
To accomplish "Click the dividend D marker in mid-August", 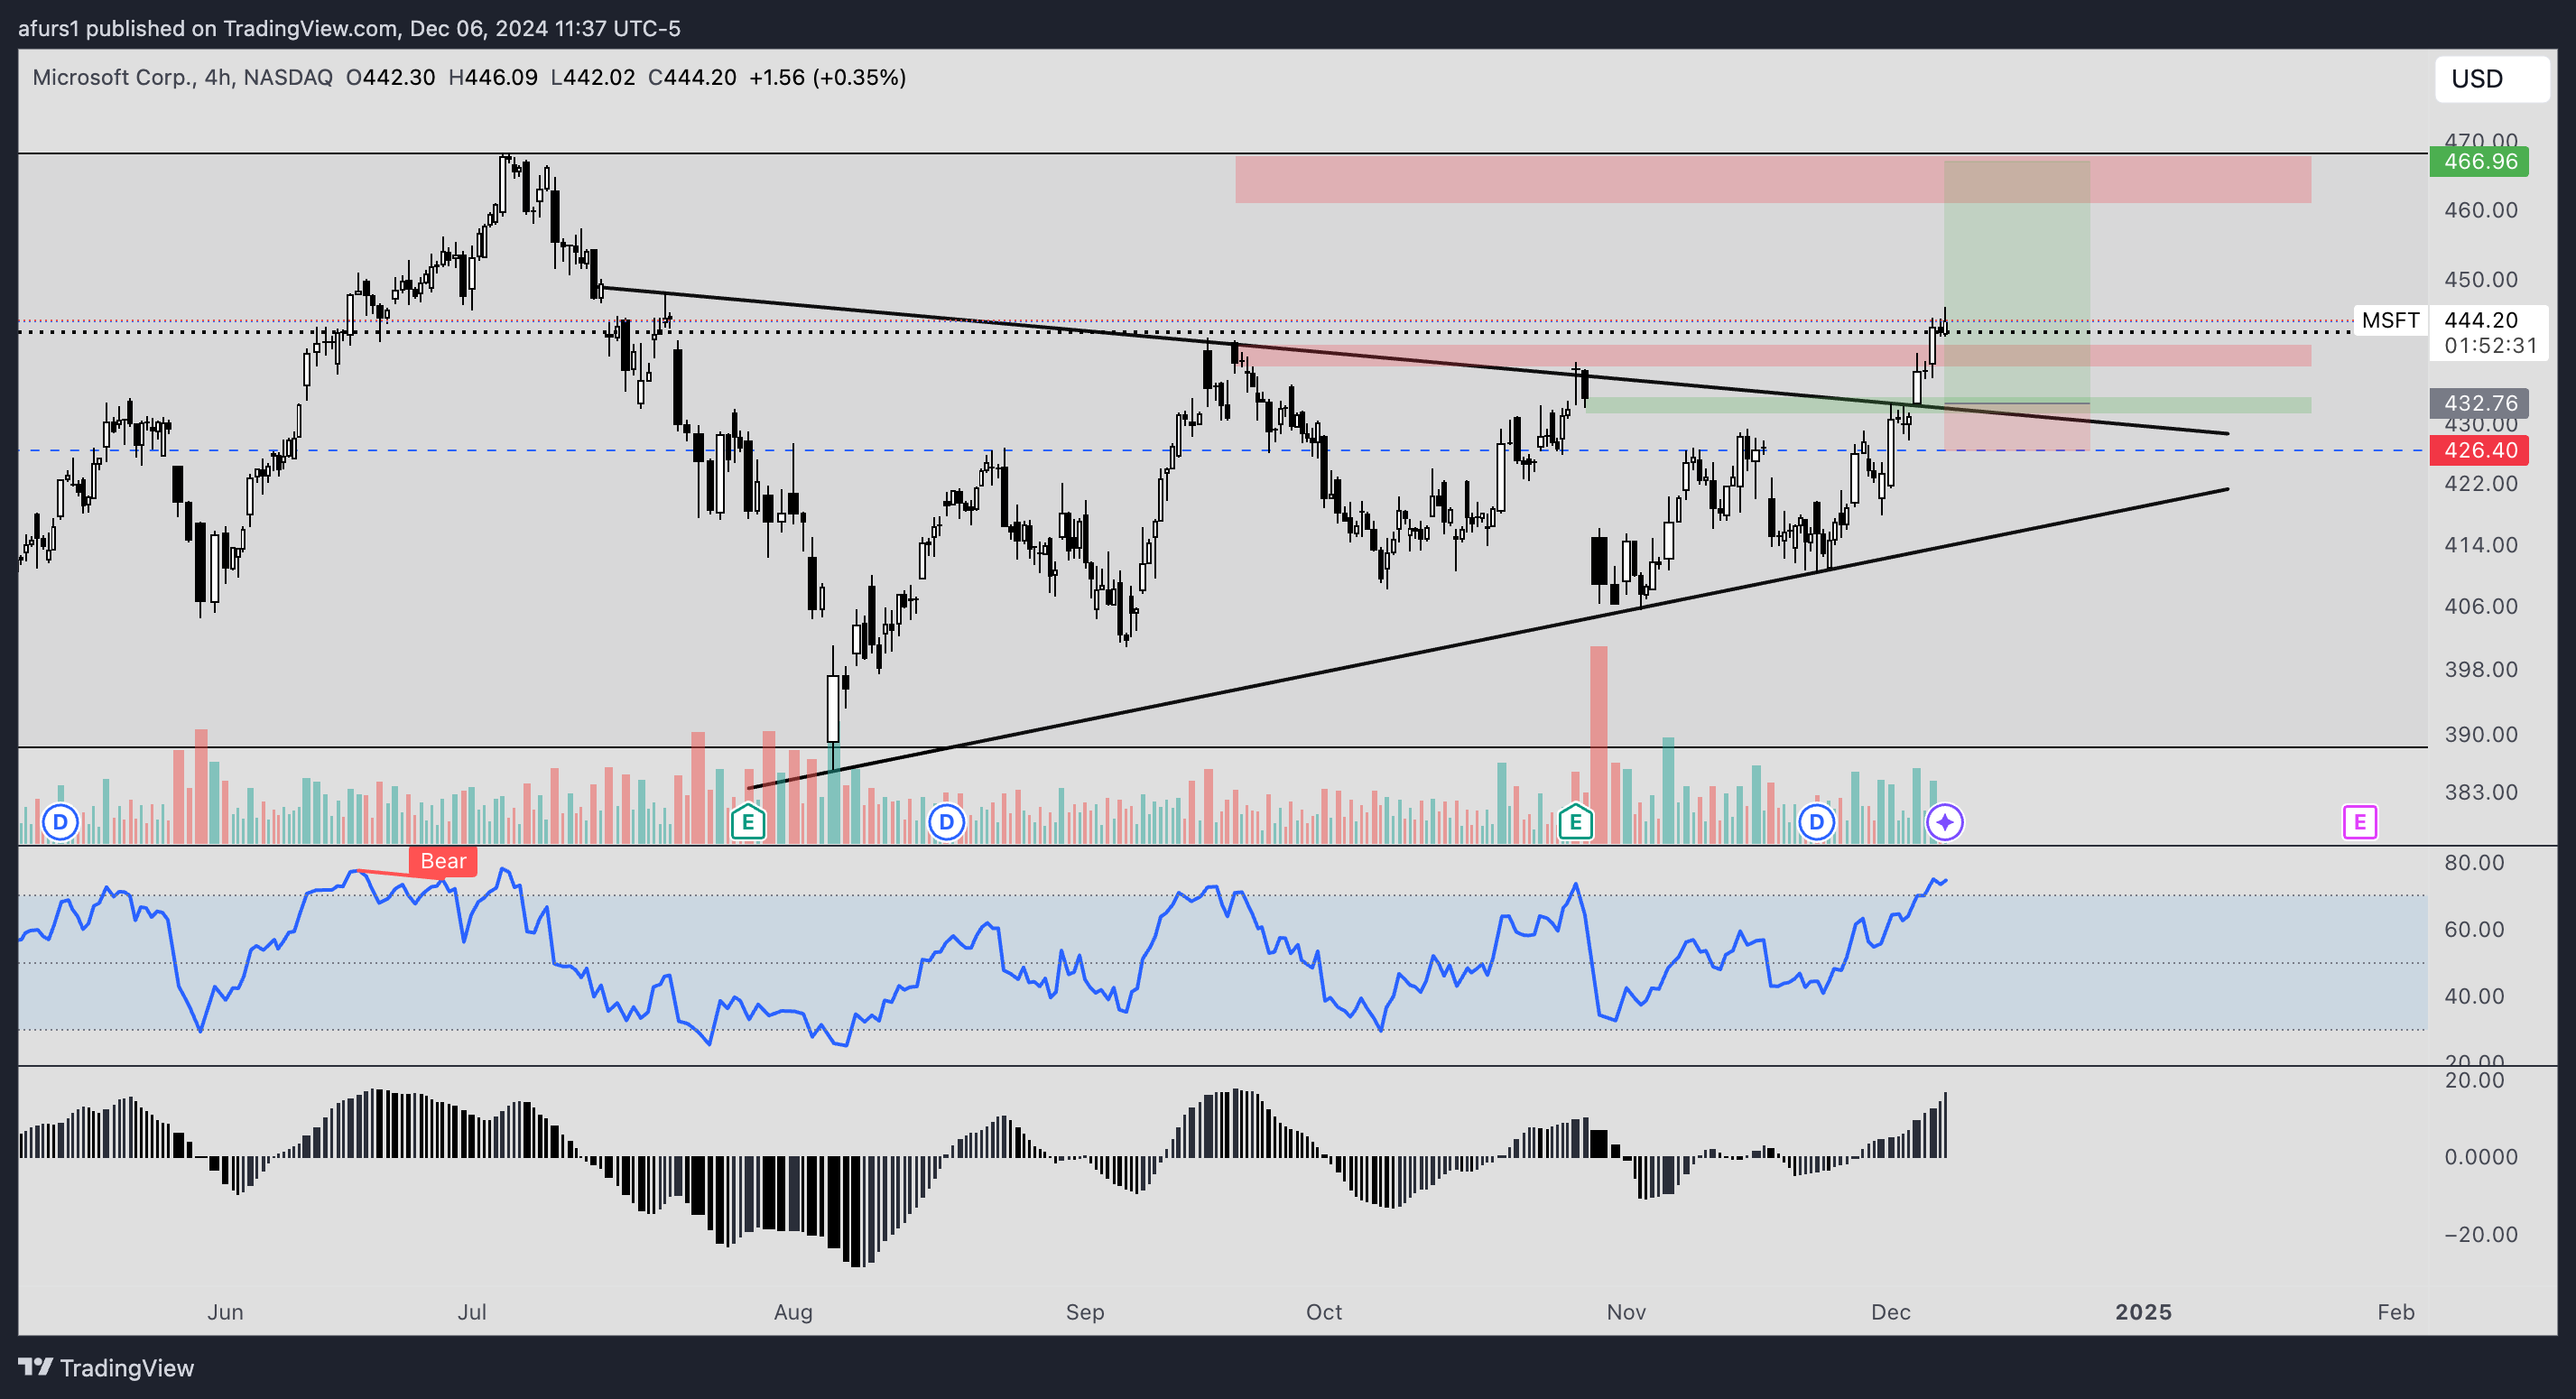I will click(946, 823).
